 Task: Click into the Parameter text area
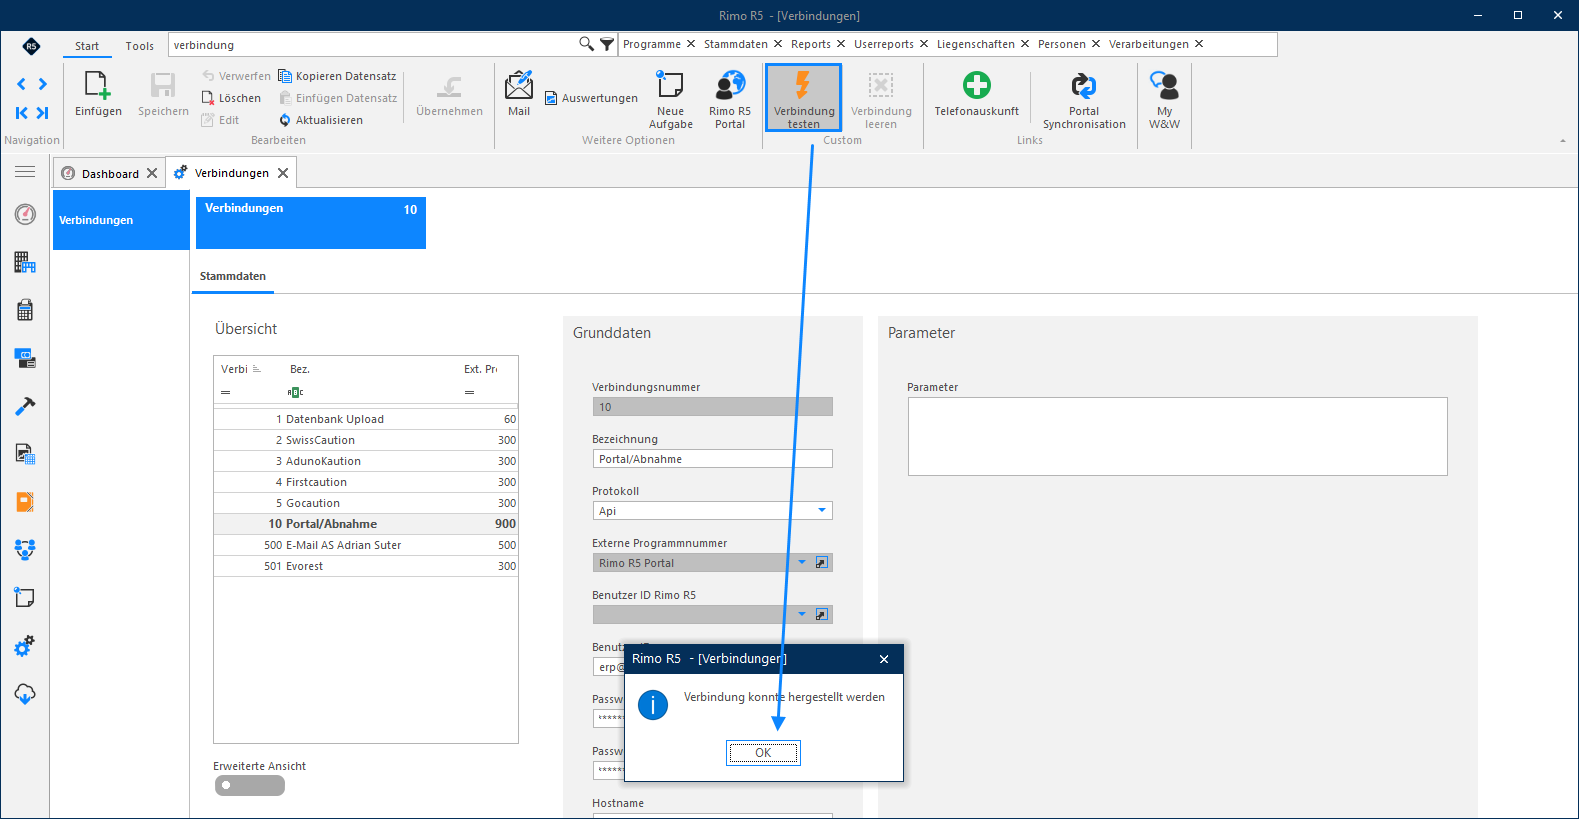coord(1177,436)
